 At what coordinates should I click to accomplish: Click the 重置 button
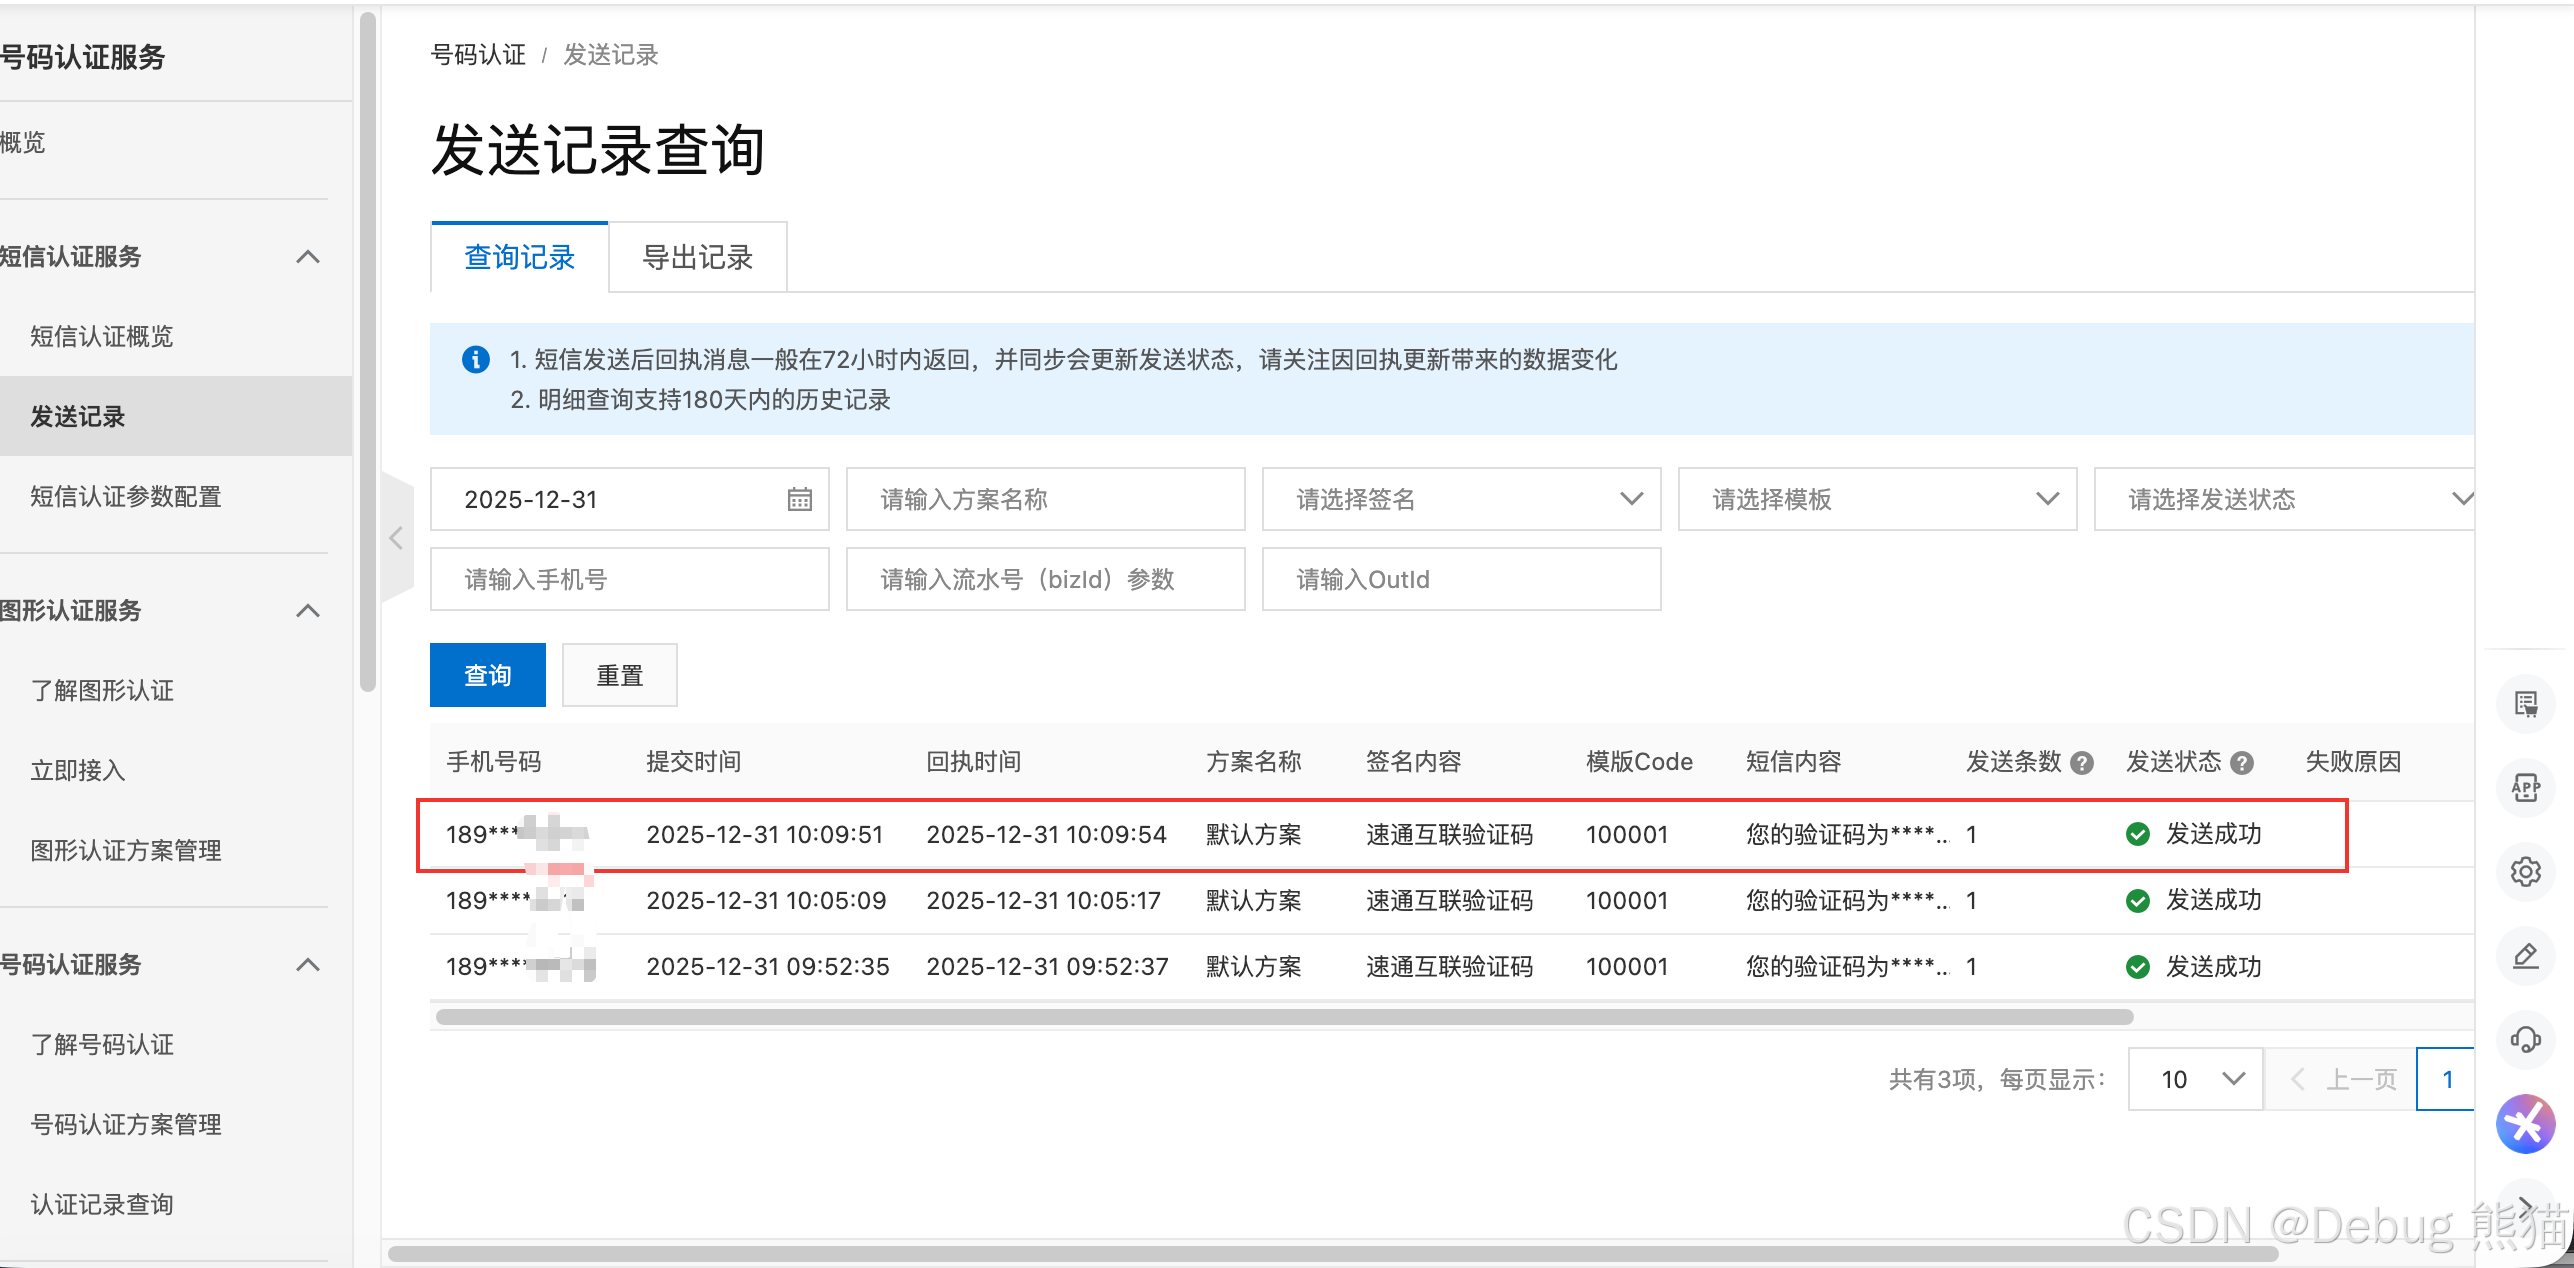pos(619,675)
